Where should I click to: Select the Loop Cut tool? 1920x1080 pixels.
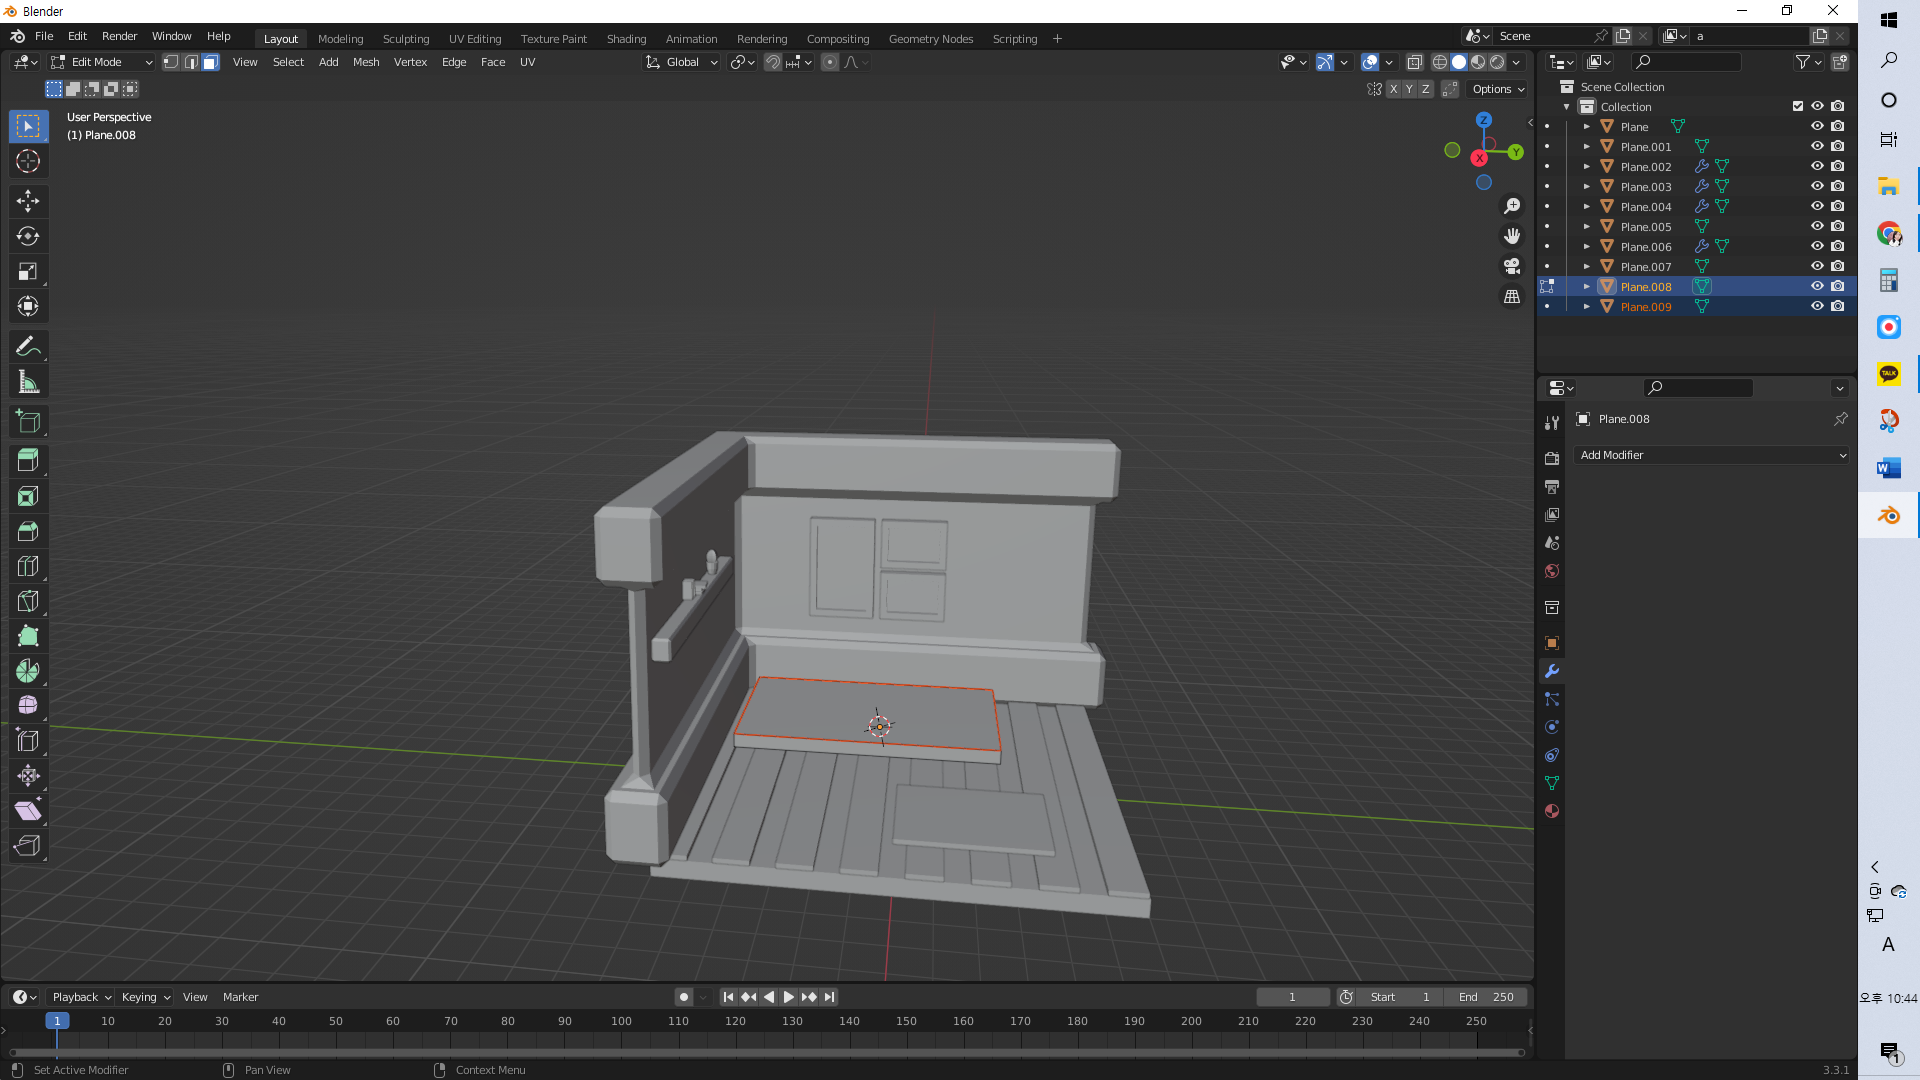click(28, 566)
